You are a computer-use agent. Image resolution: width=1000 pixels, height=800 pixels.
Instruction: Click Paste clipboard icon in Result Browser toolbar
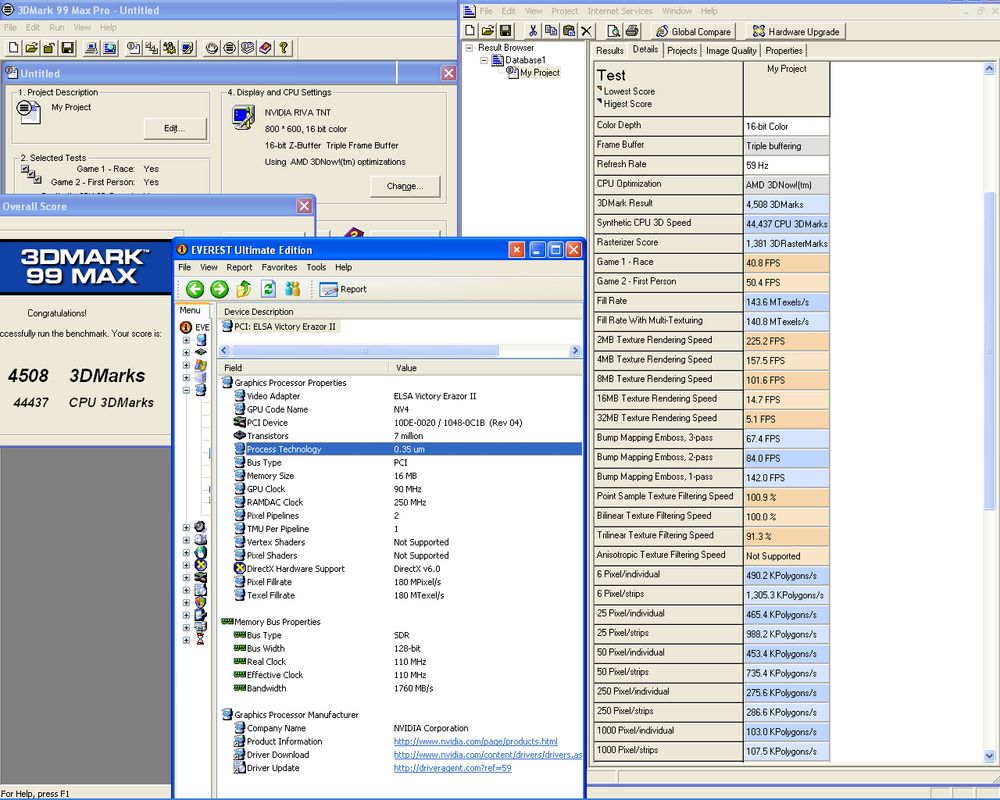click(569, 31)
